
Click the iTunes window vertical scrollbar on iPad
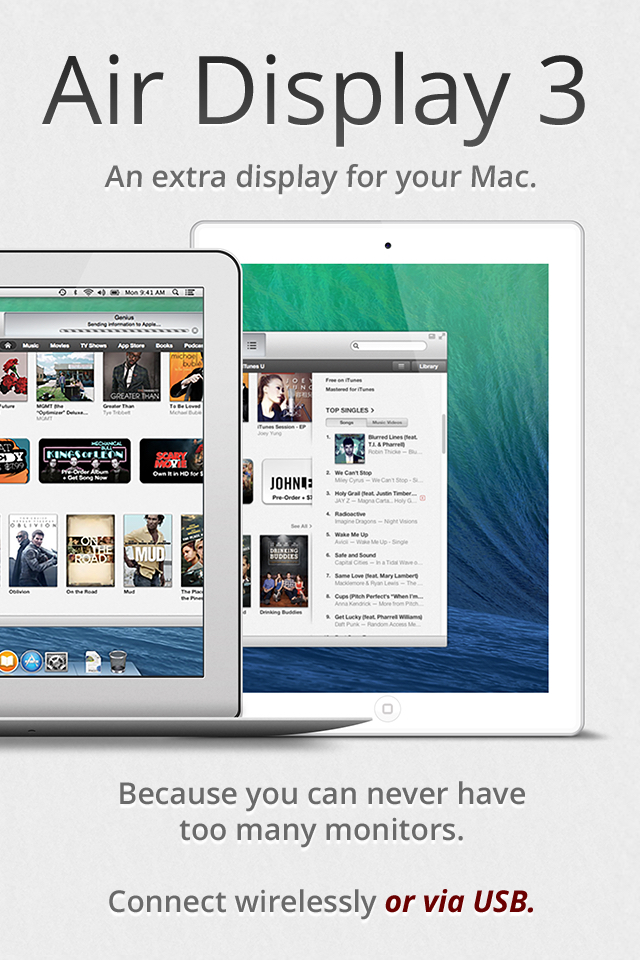pyautogui.click(x=443, y=433)
